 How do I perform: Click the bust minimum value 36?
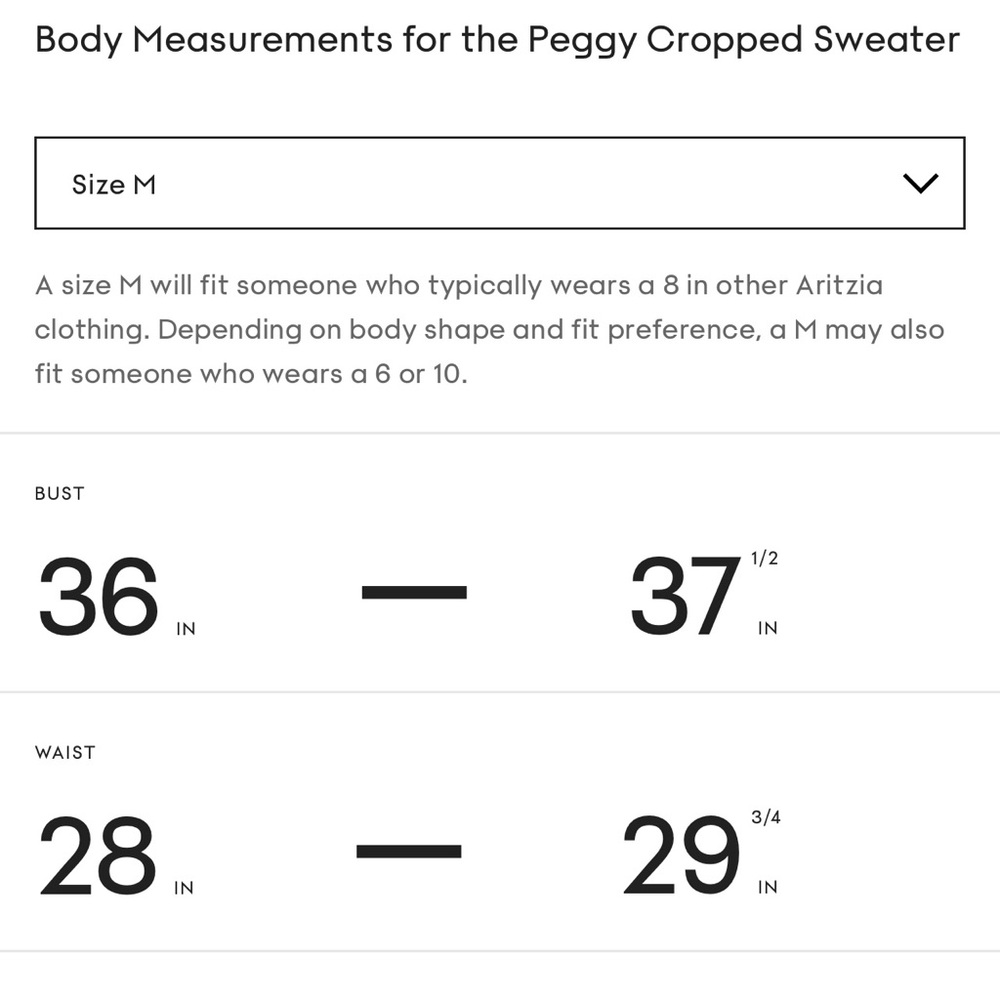coord(98,596)
